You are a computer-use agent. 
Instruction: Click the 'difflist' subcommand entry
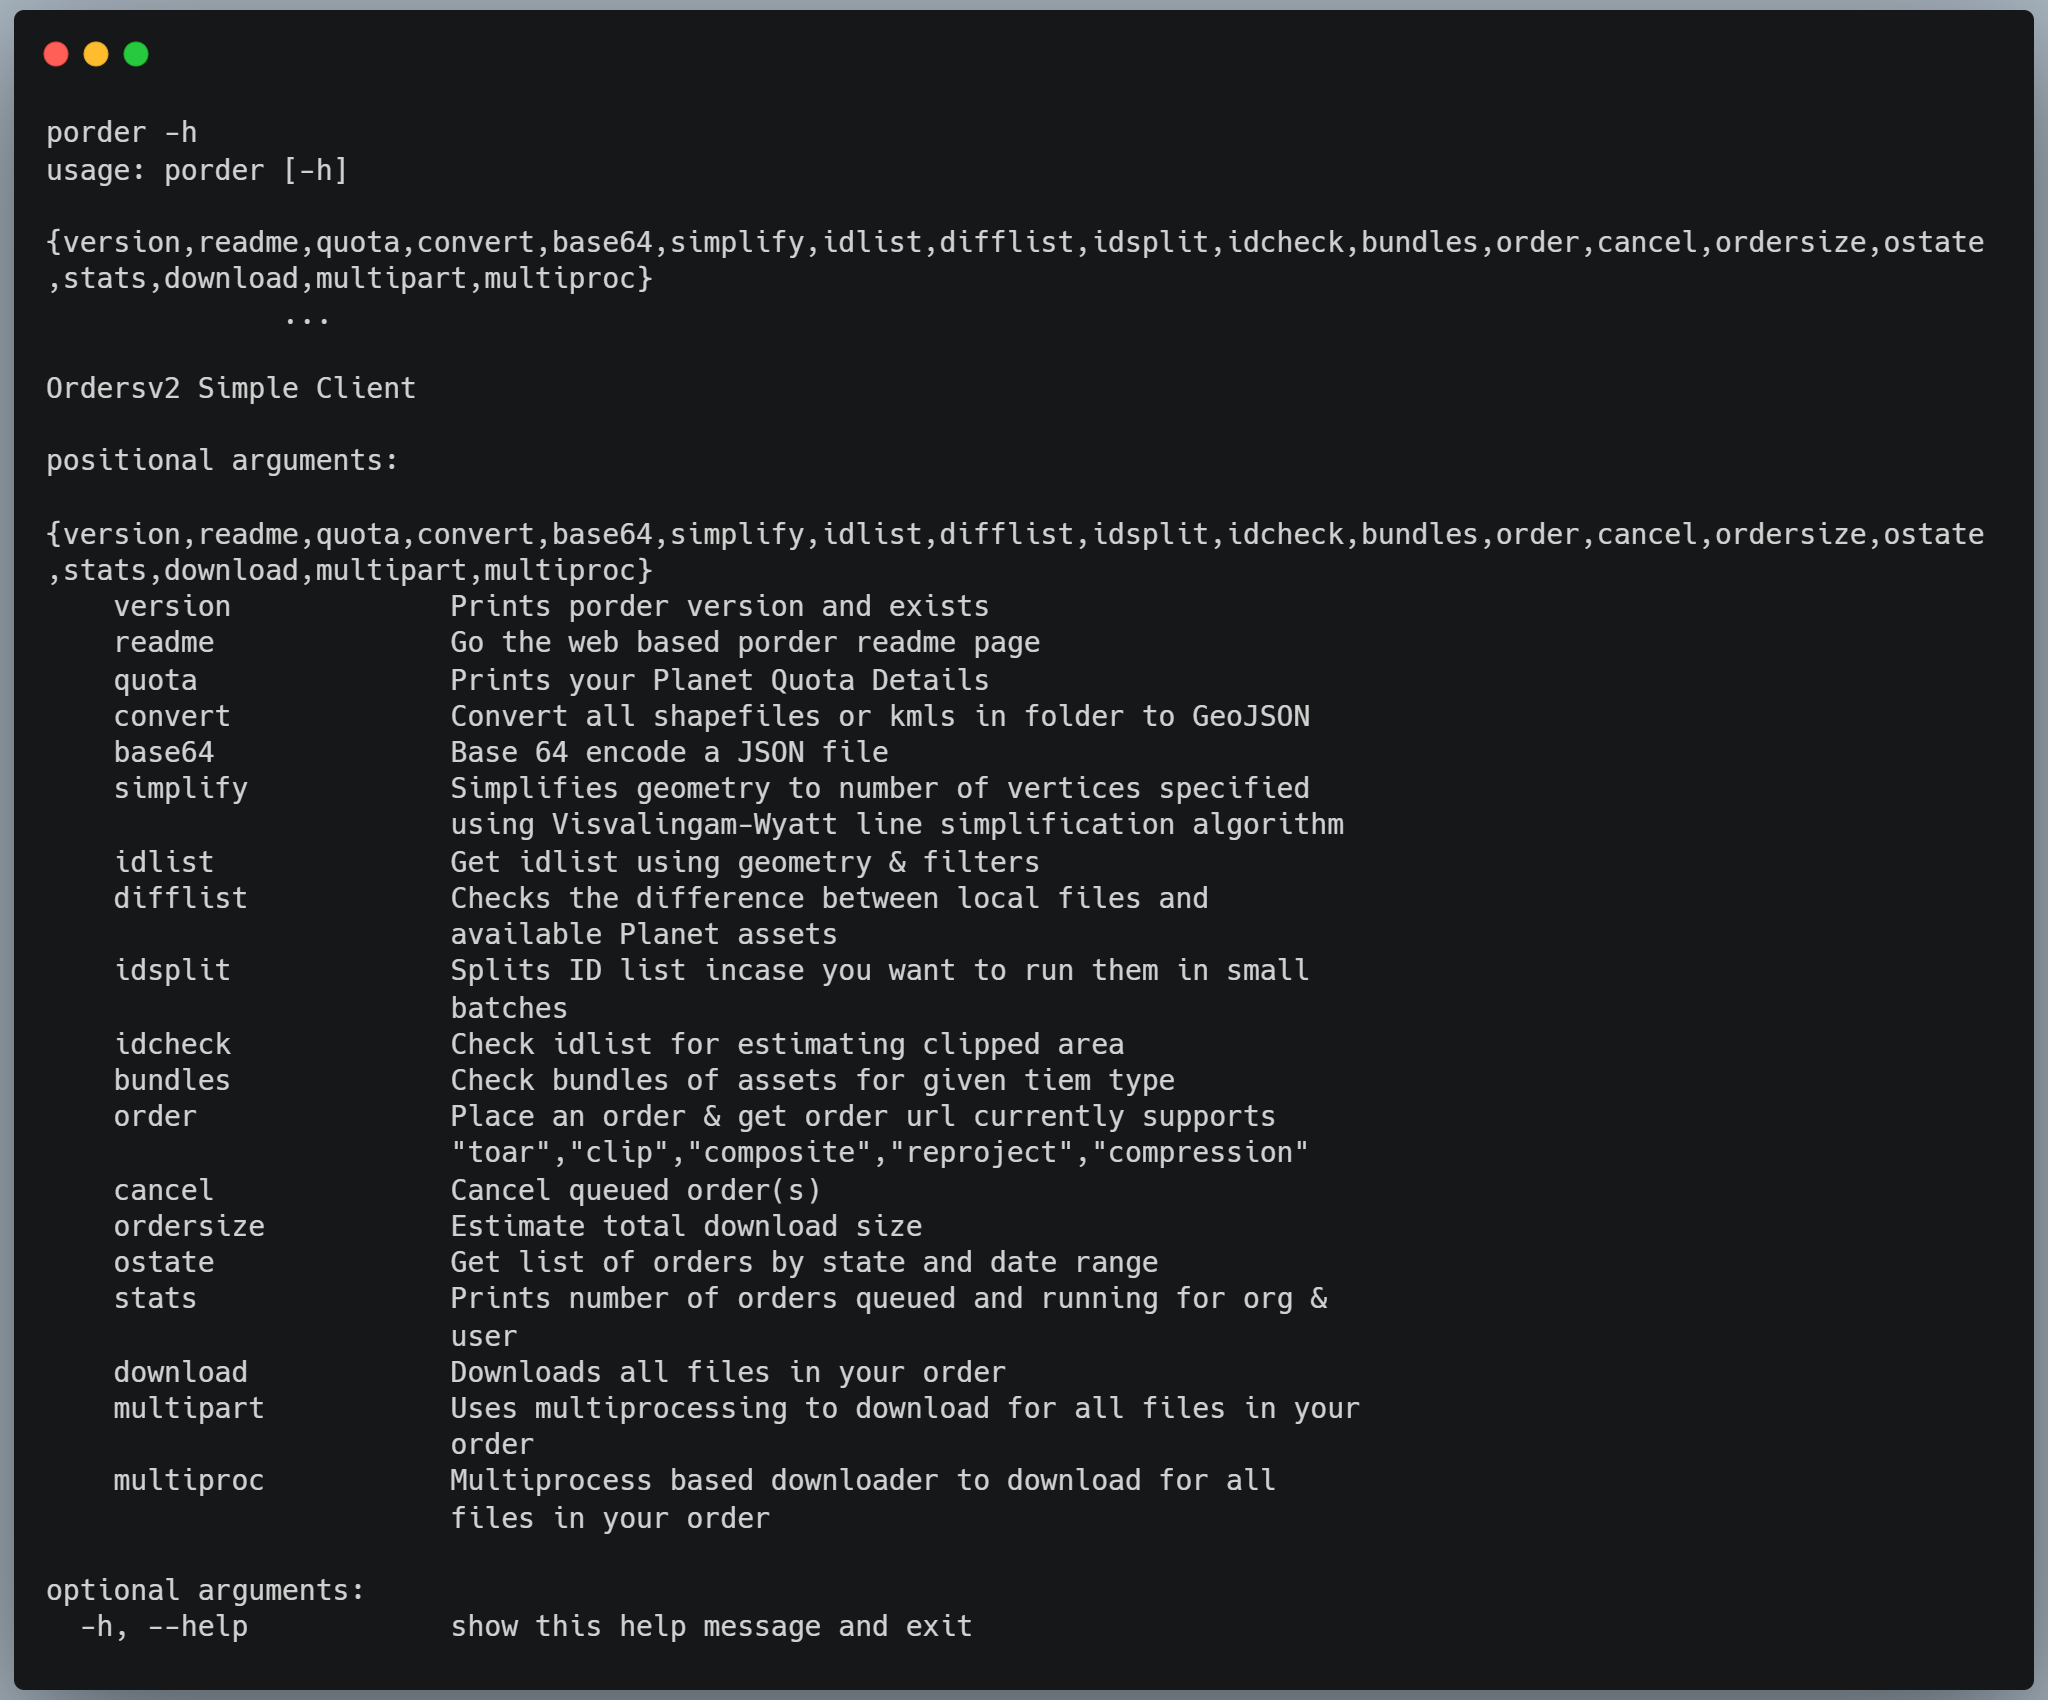click(x=180, y=898)
